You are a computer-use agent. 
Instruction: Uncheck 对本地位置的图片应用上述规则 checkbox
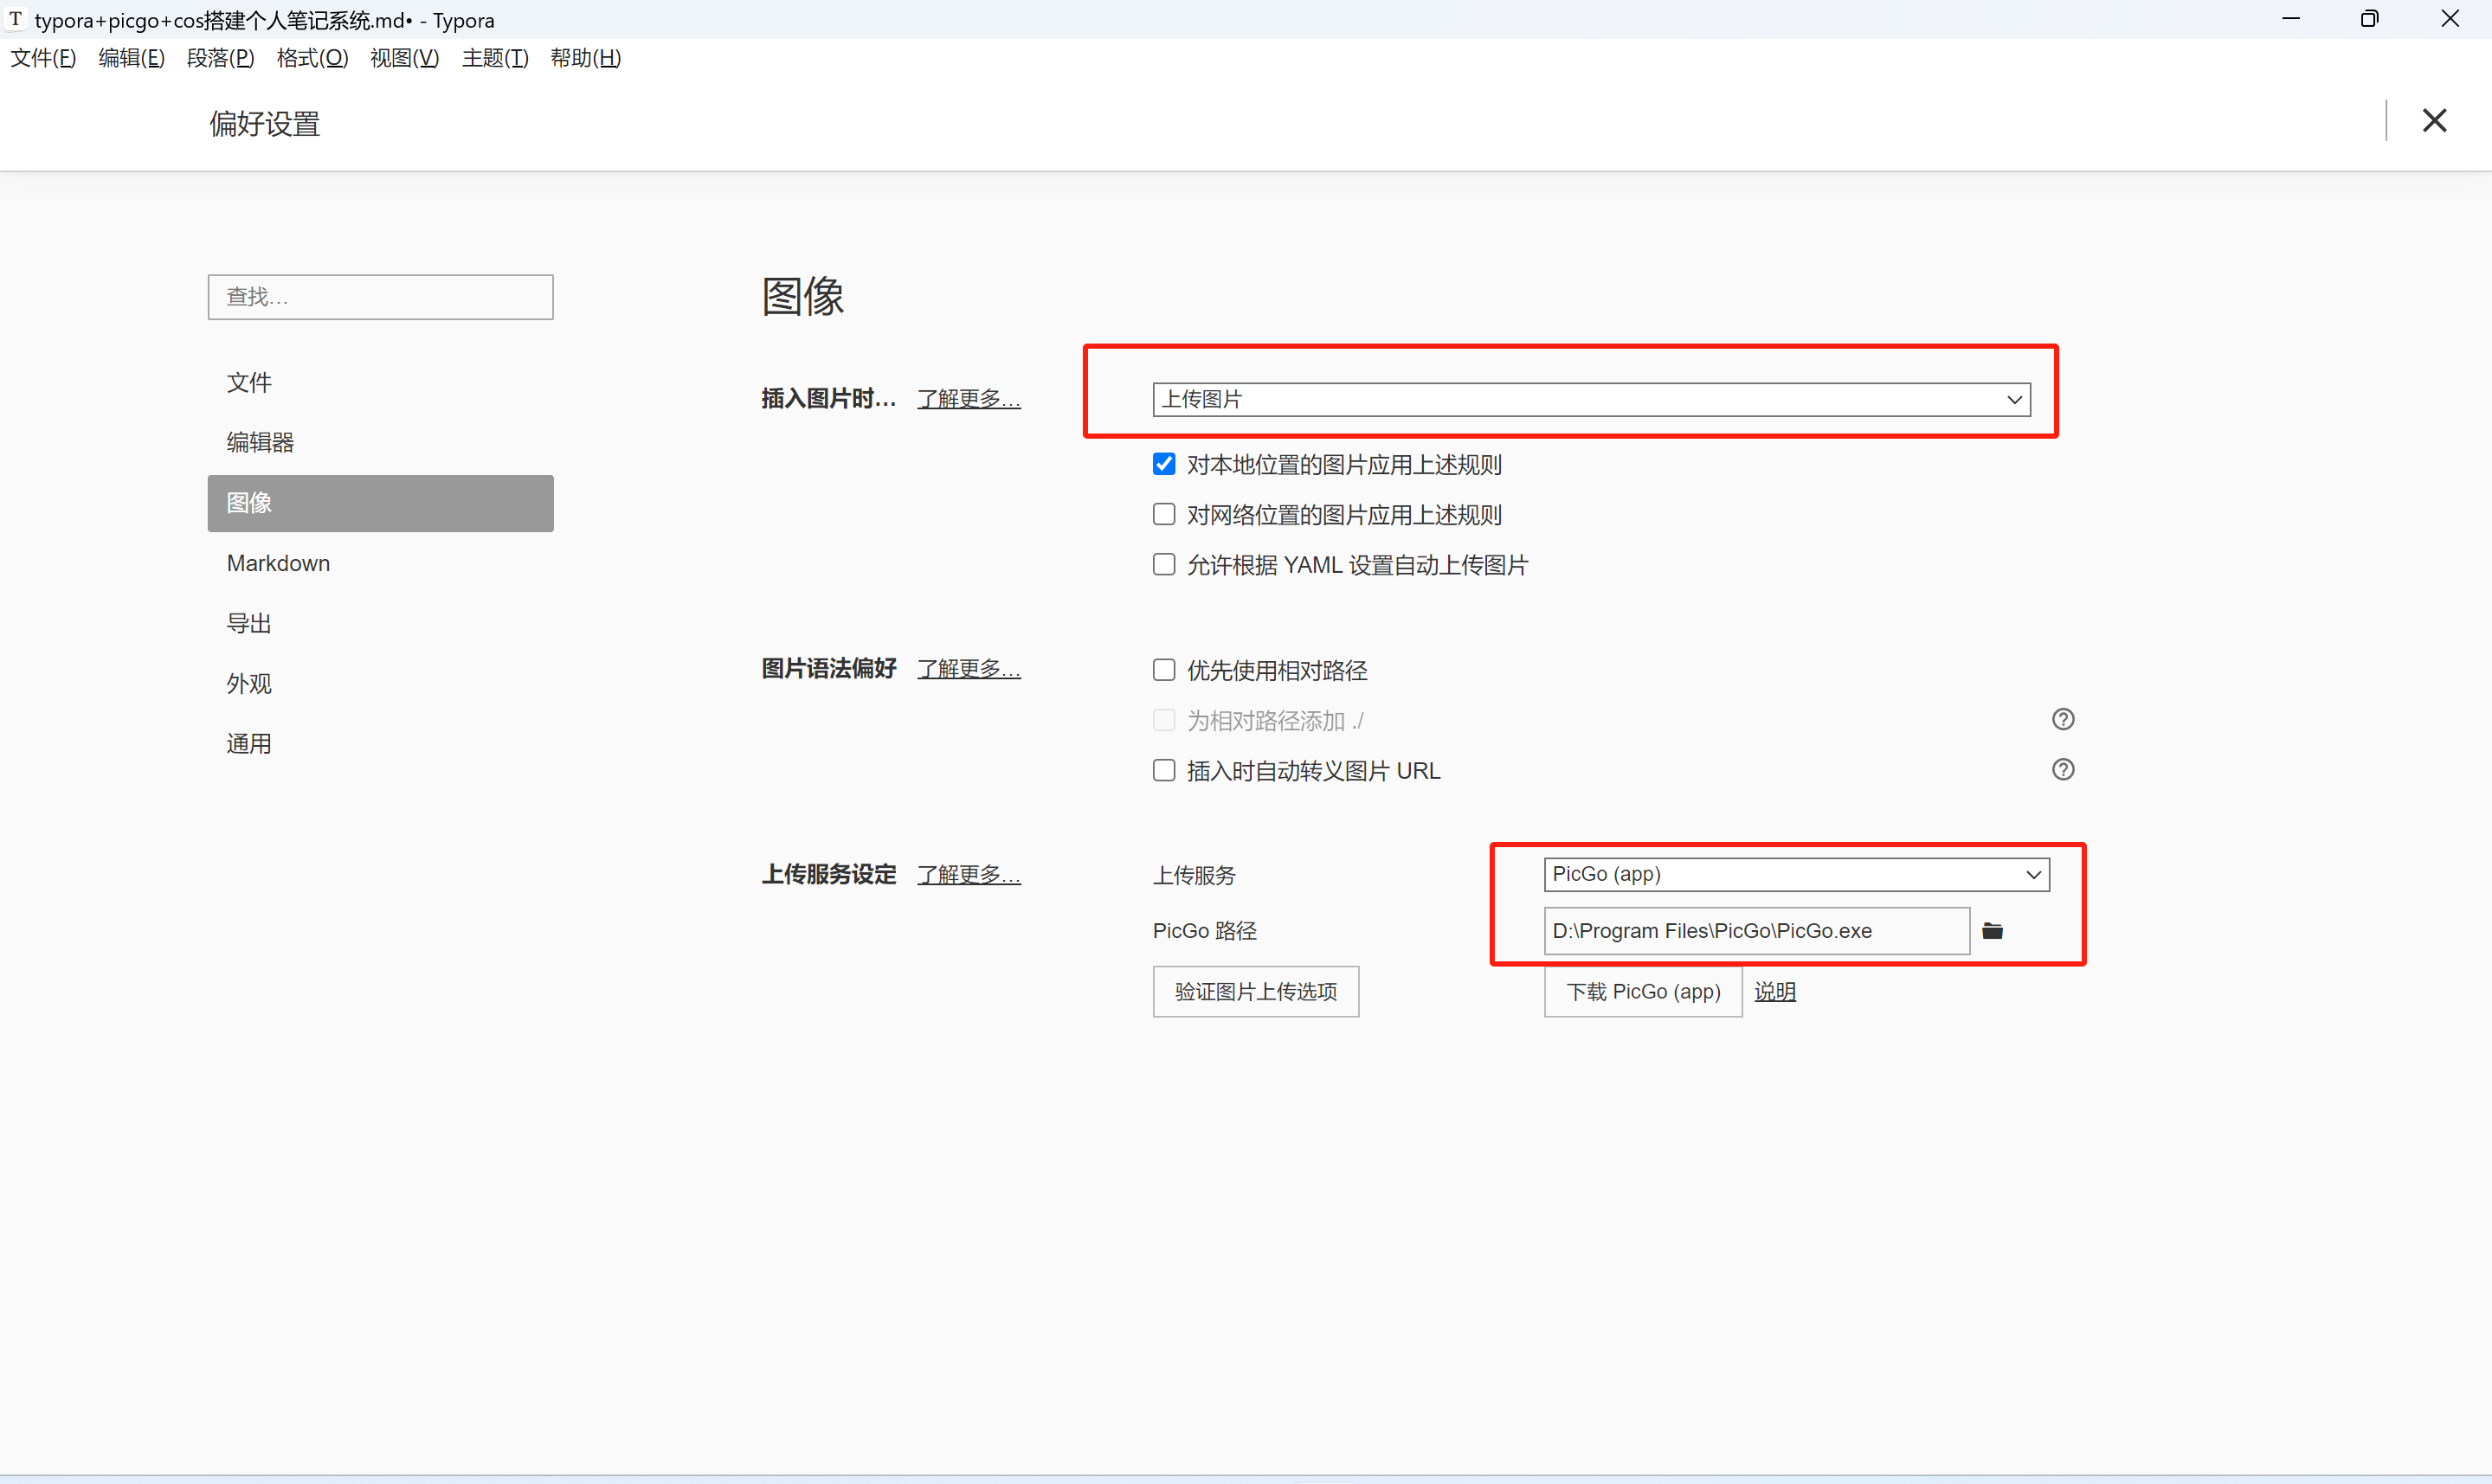tap(1164, 464)
